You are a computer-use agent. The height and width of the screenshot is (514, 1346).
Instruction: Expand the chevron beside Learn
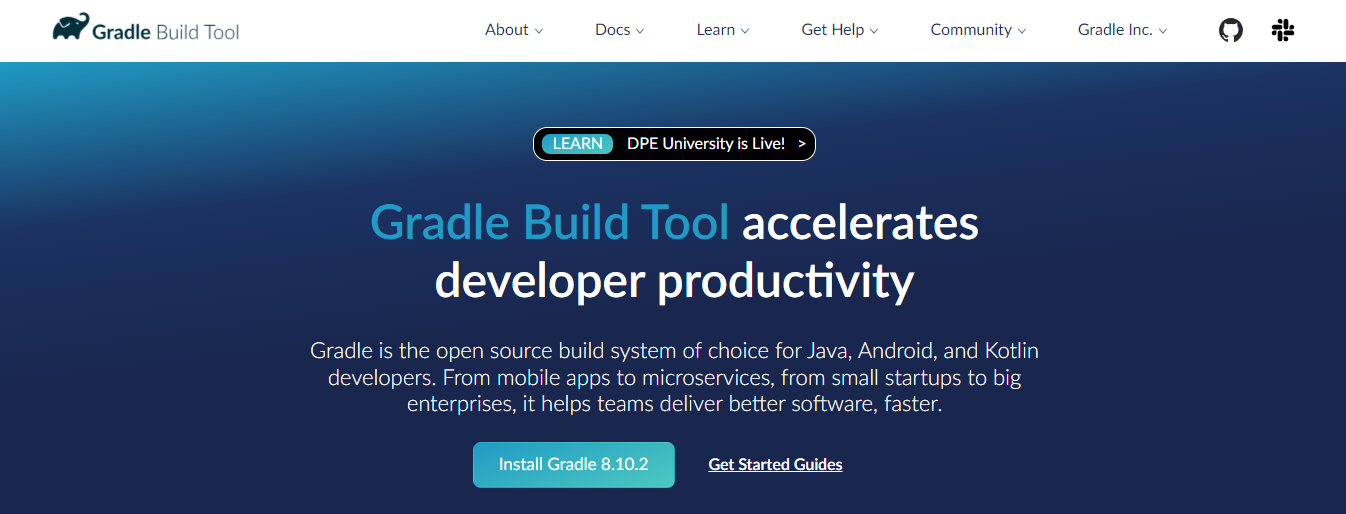pyautogui.click(x=745, y=31)
